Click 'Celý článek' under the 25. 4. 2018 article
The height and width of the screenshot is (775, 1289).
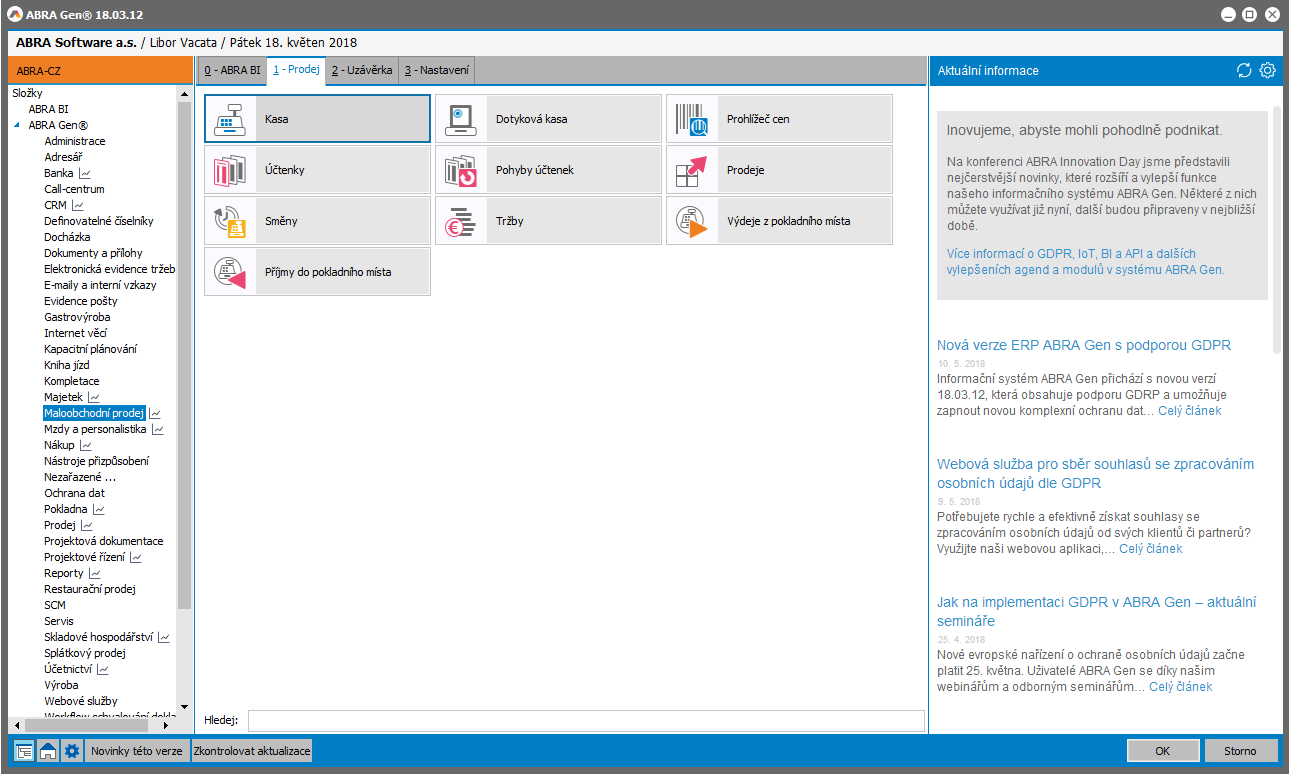1180,687
